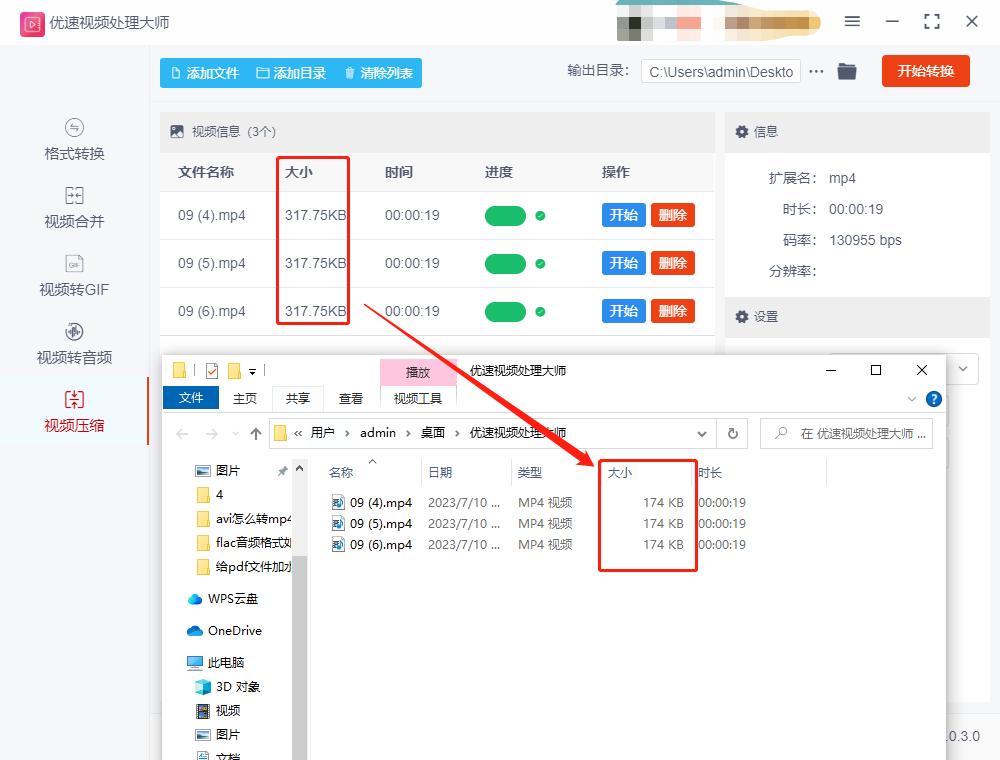Open the 播放 tab under 视频工具

(x=418, y=371)
